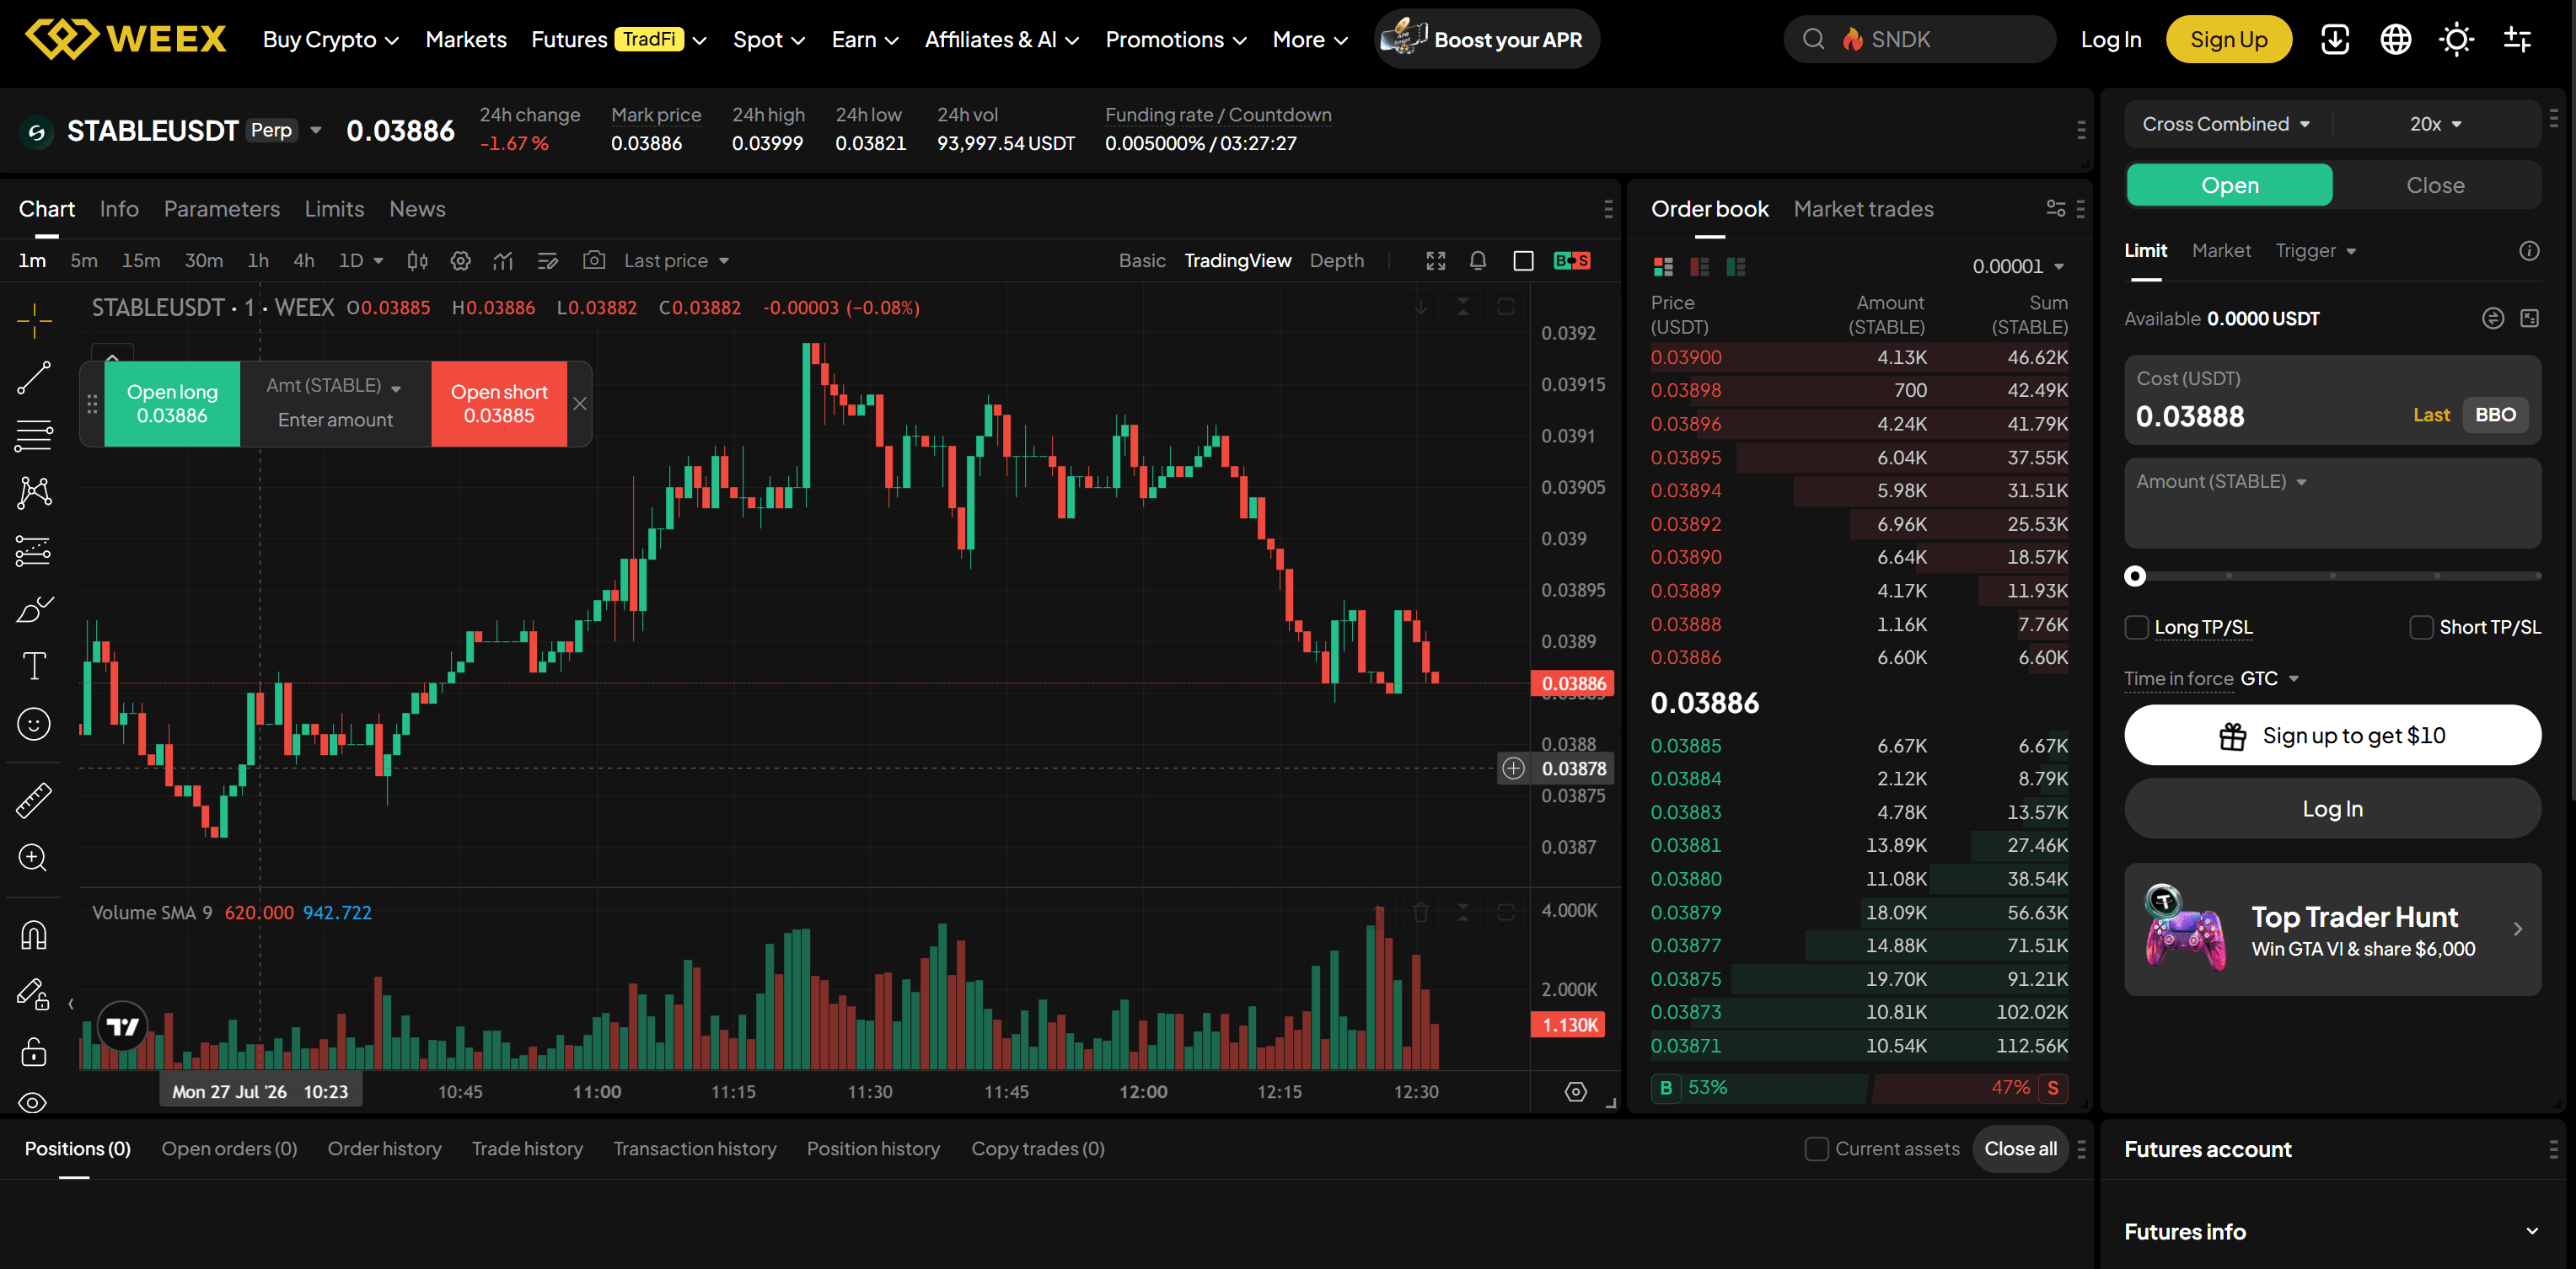Click the Open long 0.03886 button
The width and height of the screenshot is (2576, 1269).
tap(172, 404)
